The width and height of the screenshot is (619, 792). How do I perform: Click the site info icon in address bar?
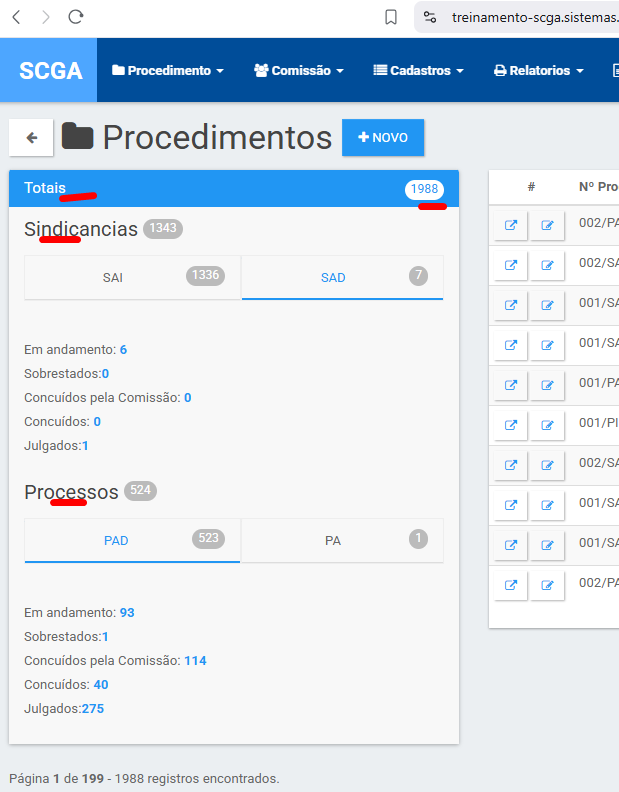click(x=430, y=17)
